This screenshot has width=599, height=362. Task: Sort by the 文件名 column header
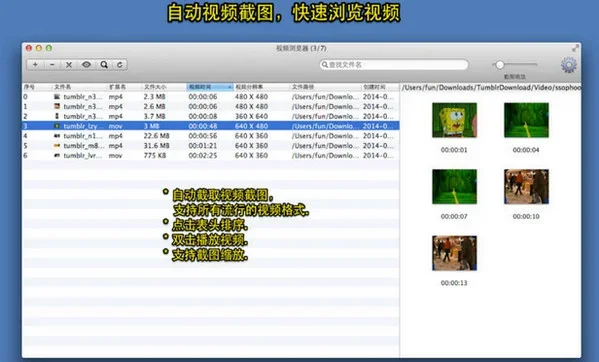pyautogui.click(x=63, y=87)
